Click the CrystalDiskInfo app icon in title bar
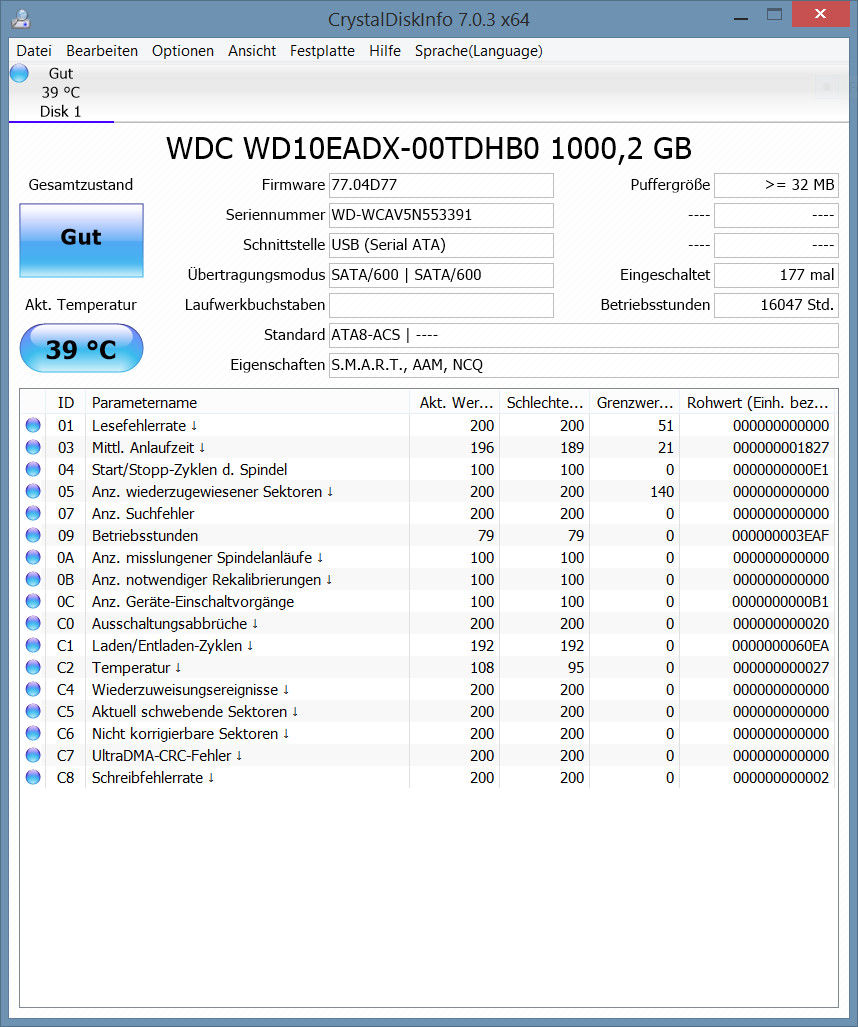Screen dimensions: 858x1027 [21, 19]
